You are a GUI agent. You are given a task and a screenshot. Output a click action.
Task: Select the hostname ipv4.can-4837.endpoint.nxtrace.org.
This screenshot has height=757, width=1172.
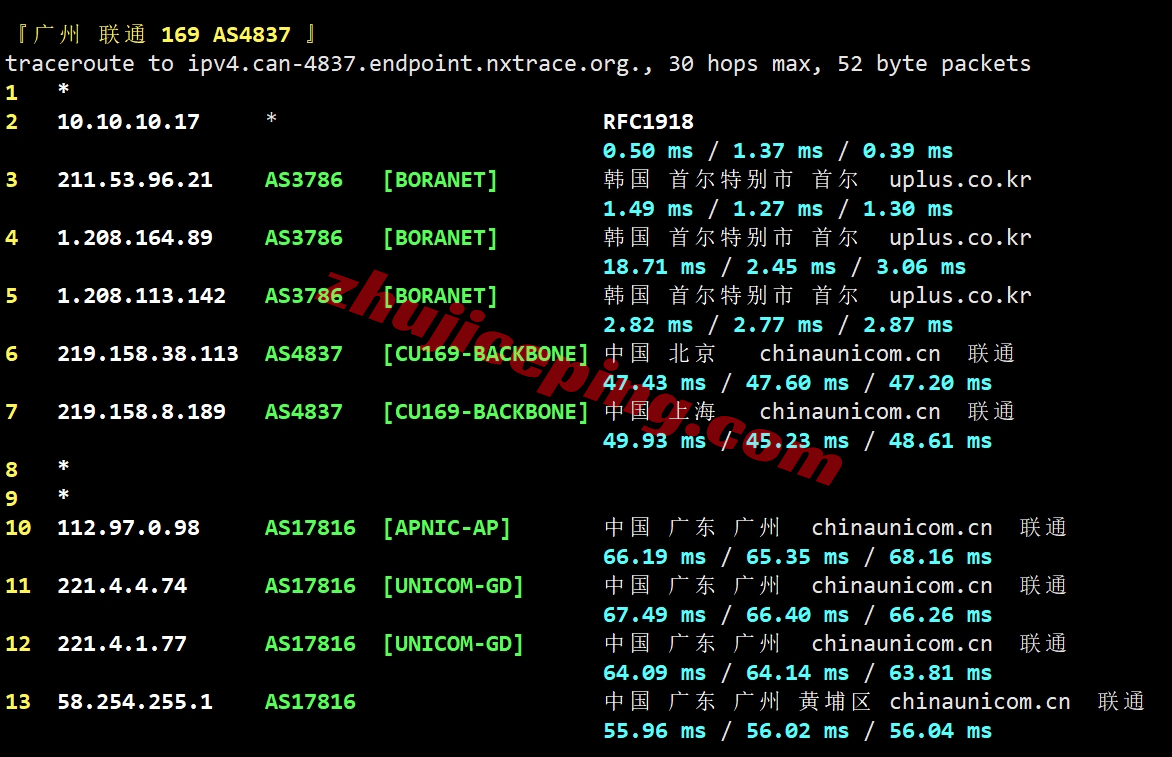click(x=413, y=64)
